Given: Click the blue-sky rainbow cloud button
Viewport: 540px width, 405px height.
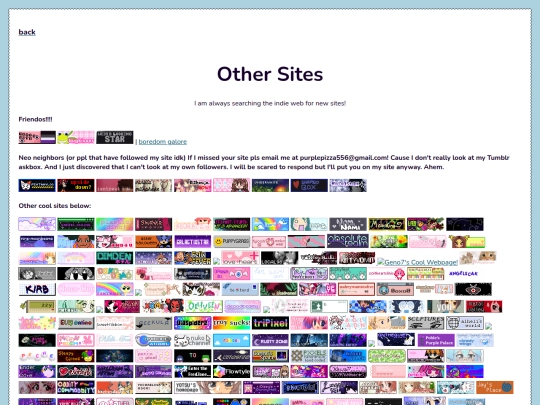Looking at the screenshot, I should pos(270,224).
